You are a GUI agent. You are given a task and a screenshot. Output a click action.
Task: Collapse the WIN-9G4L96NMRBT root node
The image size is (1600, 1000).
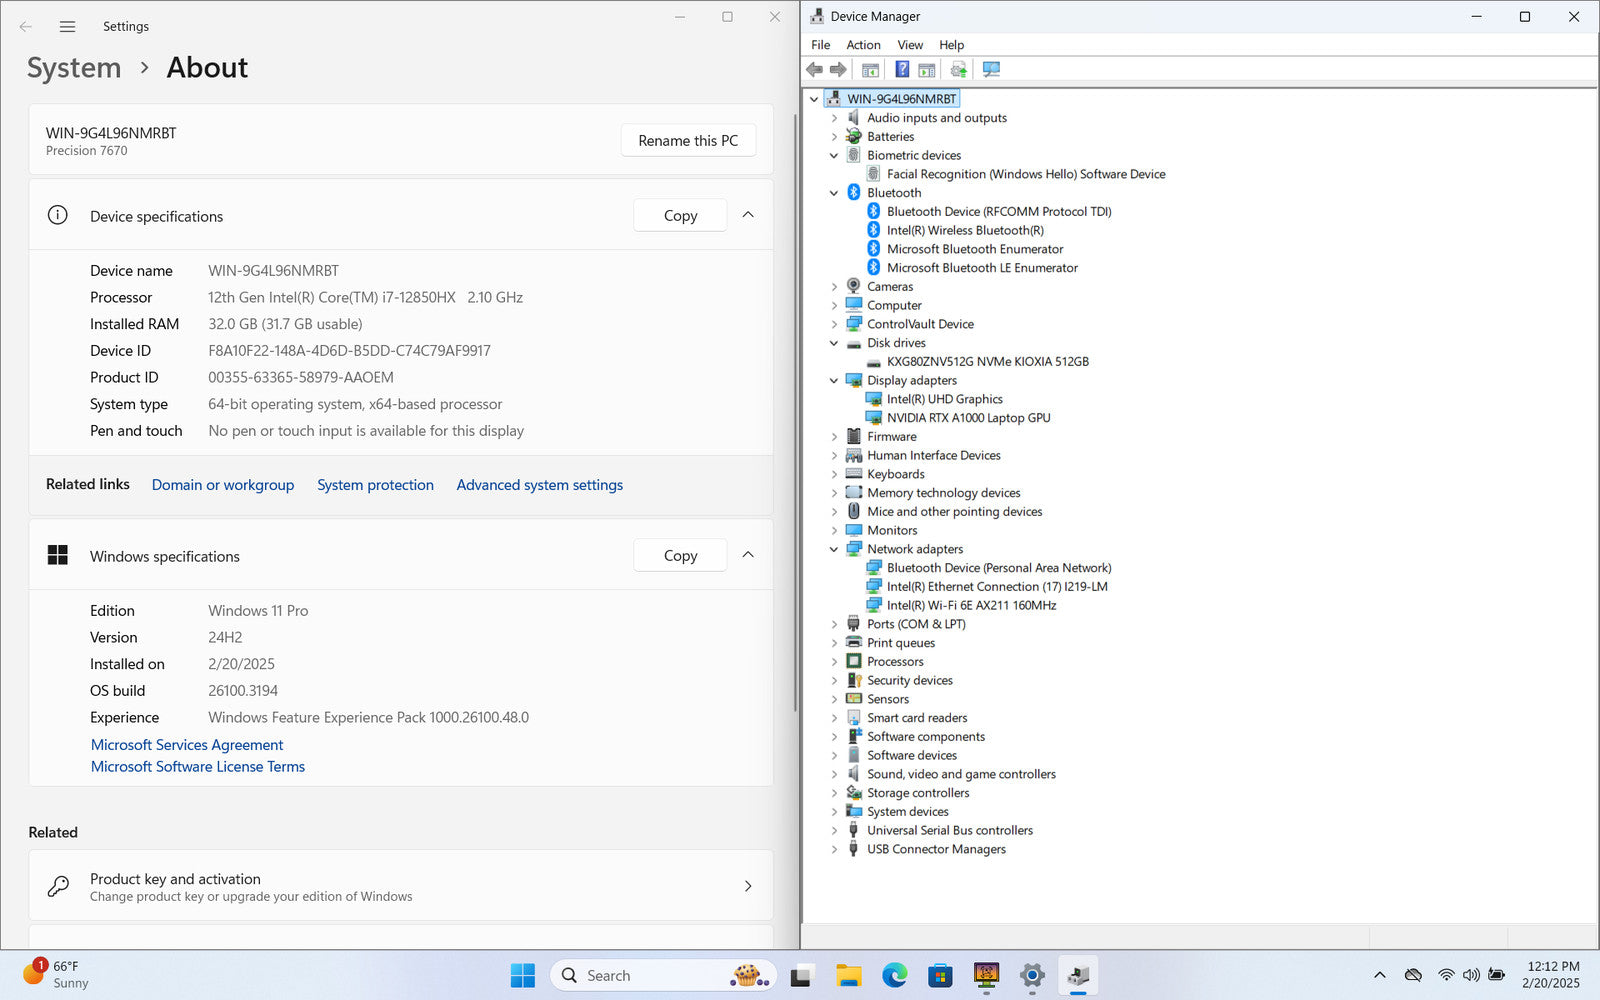click(814, 99)
